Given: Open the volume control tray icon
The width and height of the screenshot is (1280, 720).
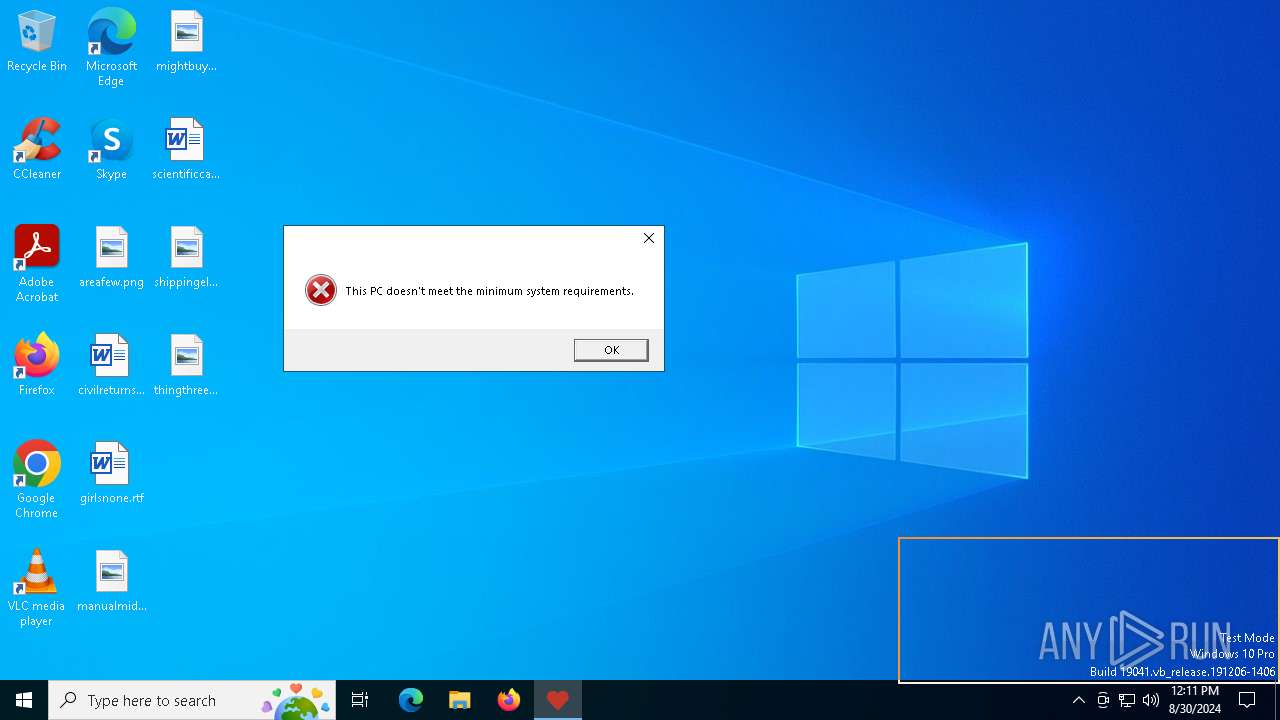Looking at the screenshot, I should [1151, 700].
